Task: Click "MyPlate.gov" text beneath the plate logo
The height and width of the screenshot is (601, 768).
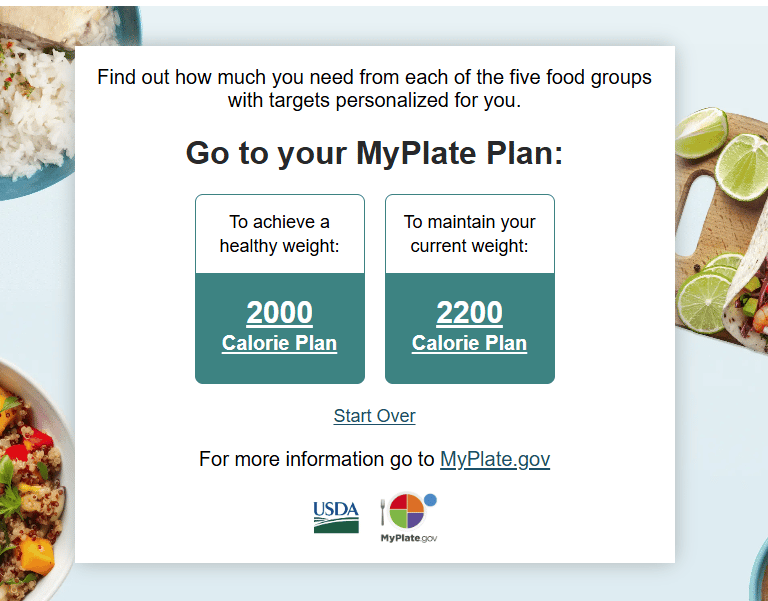Action: pyautogui.click(x=408, y=539)
